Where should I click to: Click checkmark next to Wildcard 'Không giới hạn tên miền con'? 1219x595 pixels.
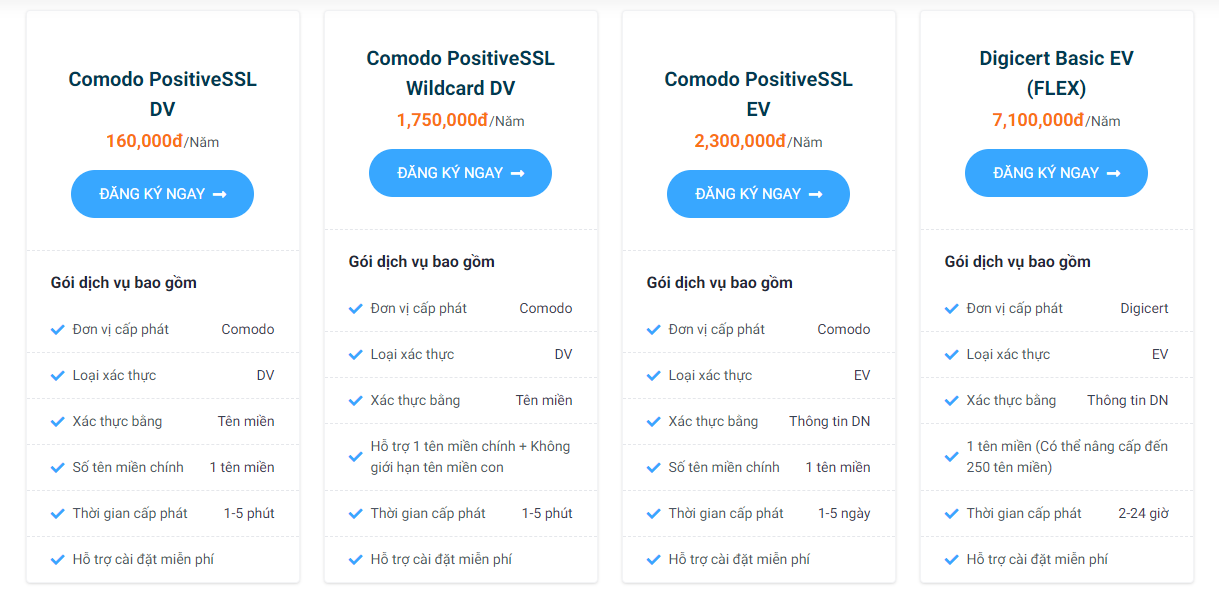(x=356, y=457)
